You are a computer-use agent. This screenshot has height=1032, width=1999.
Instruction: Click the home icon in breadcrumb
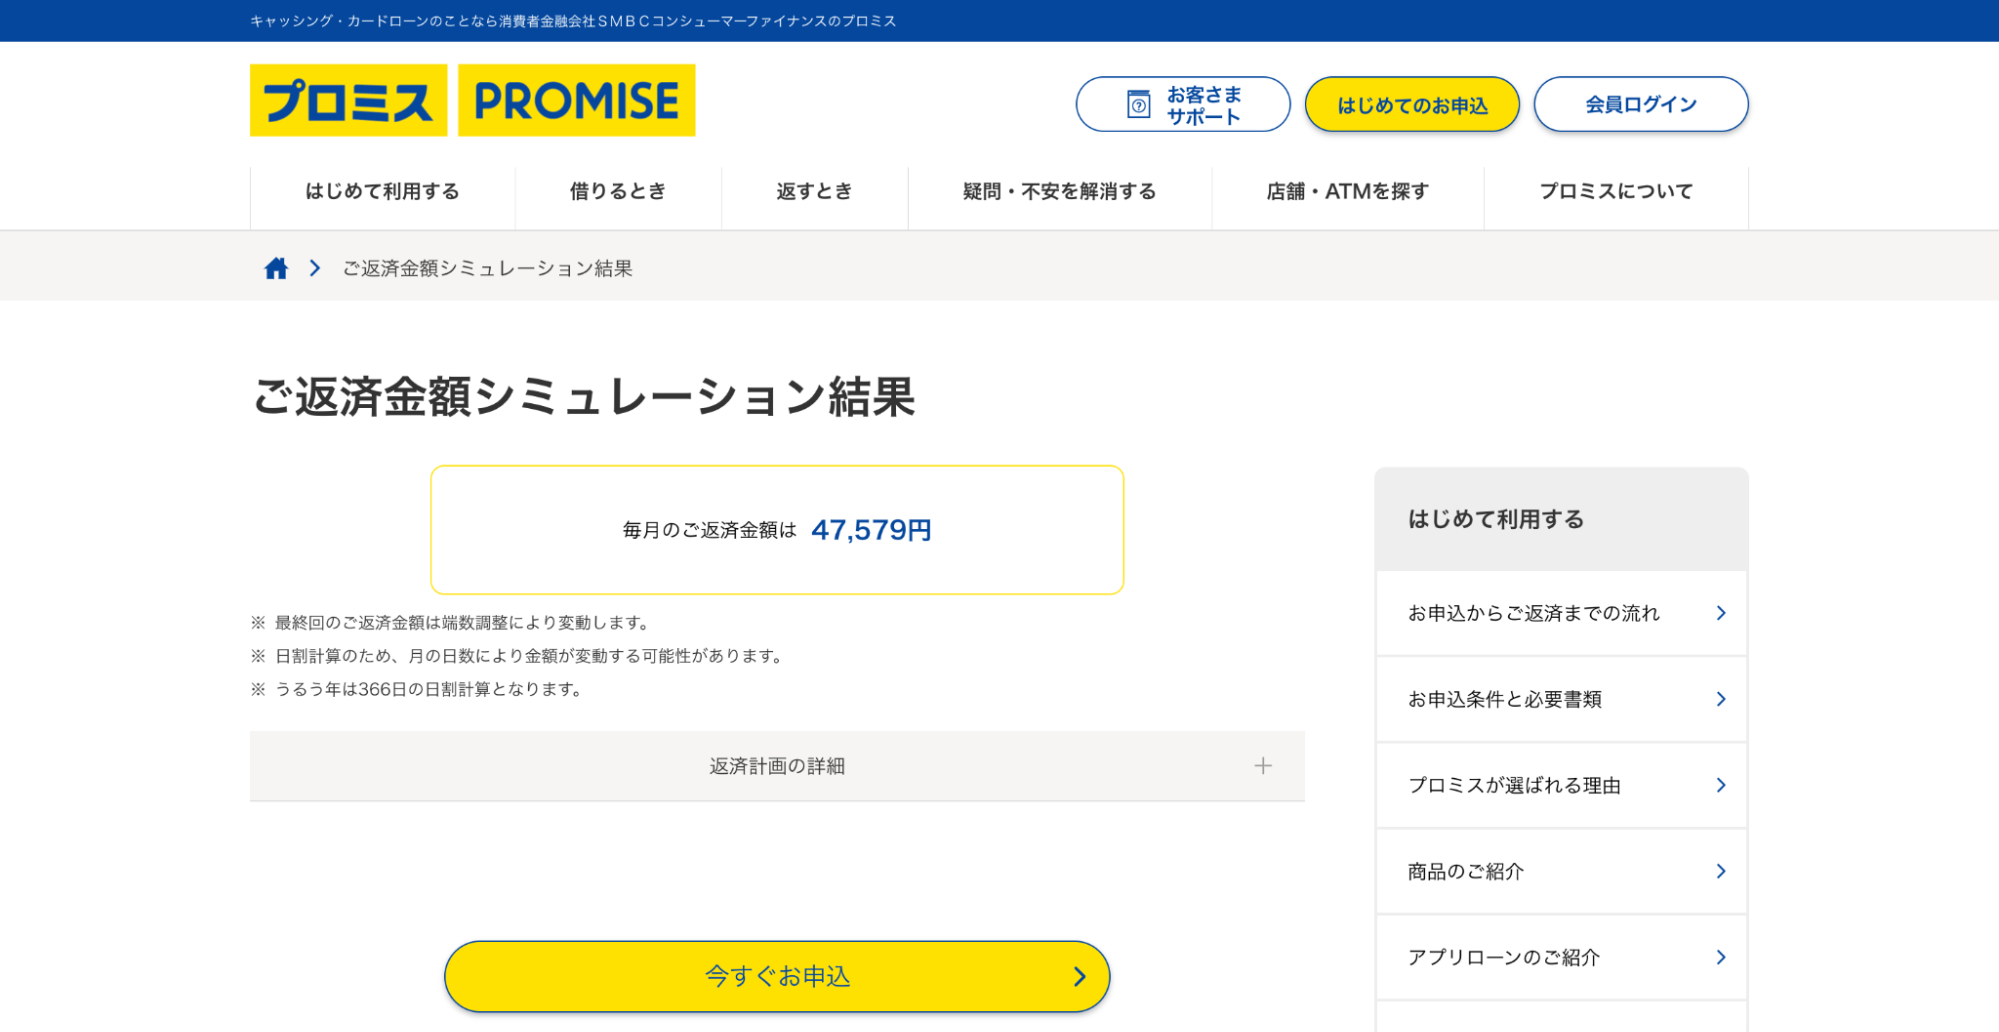click(276, 268)
